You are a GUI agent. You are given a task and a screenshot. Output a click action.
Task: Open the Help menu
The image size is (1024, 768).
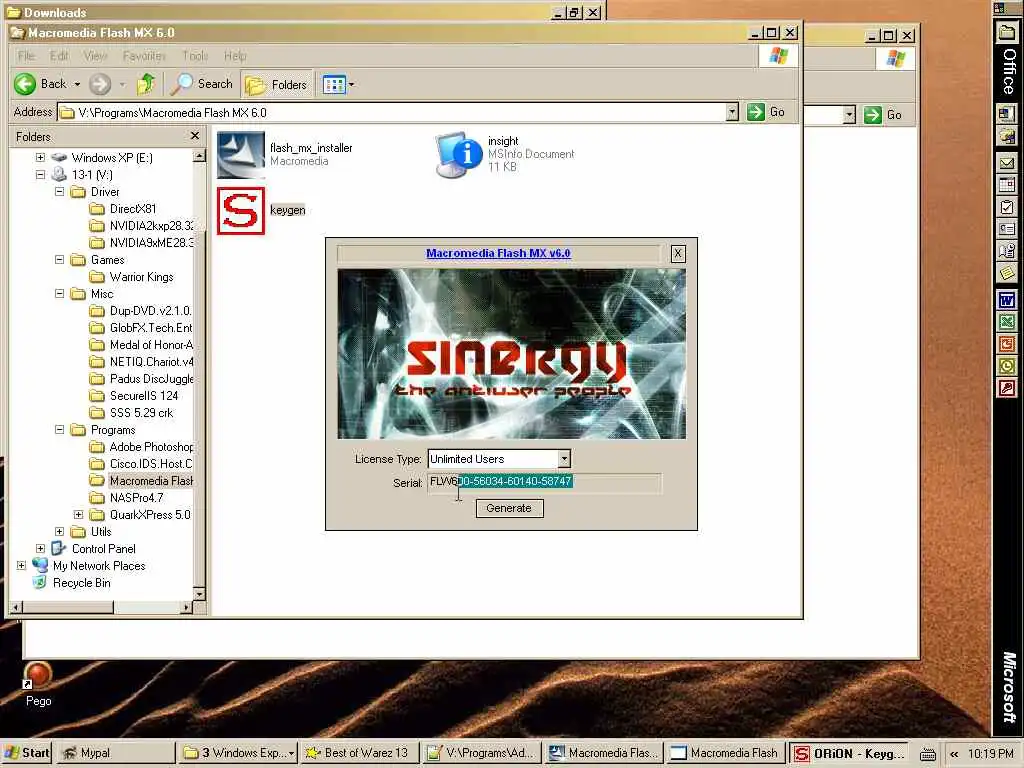tap(235, 56)
